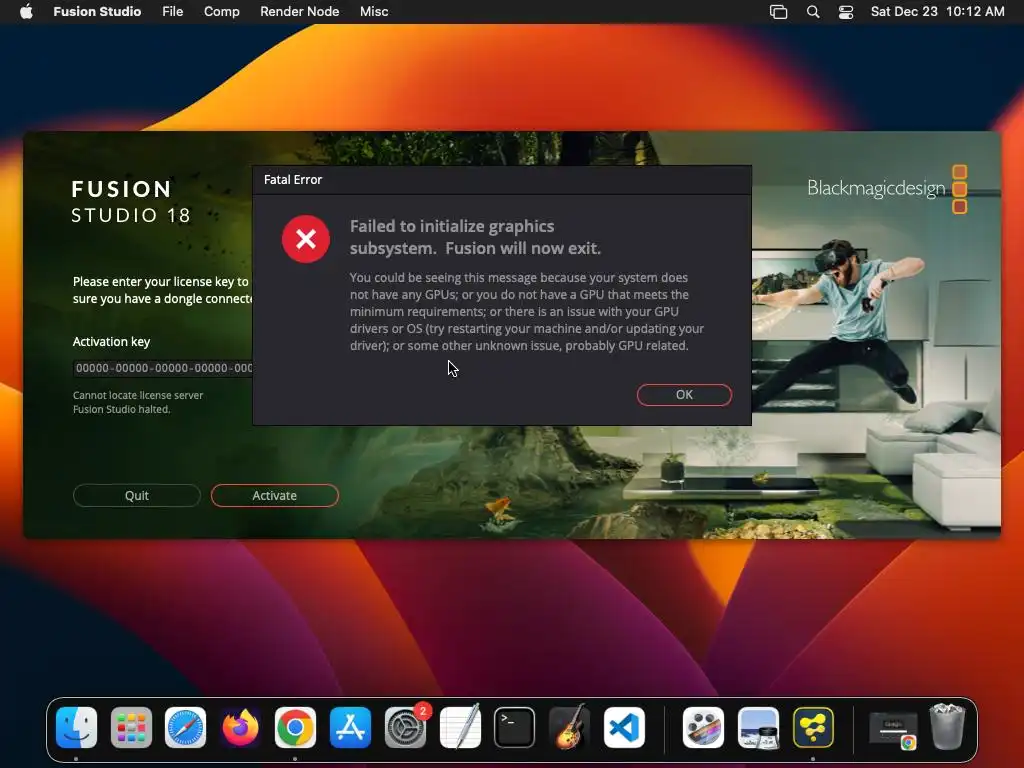
Task: Click the Fatal Error dialog title bar
Action: click(x=502, y=180)
